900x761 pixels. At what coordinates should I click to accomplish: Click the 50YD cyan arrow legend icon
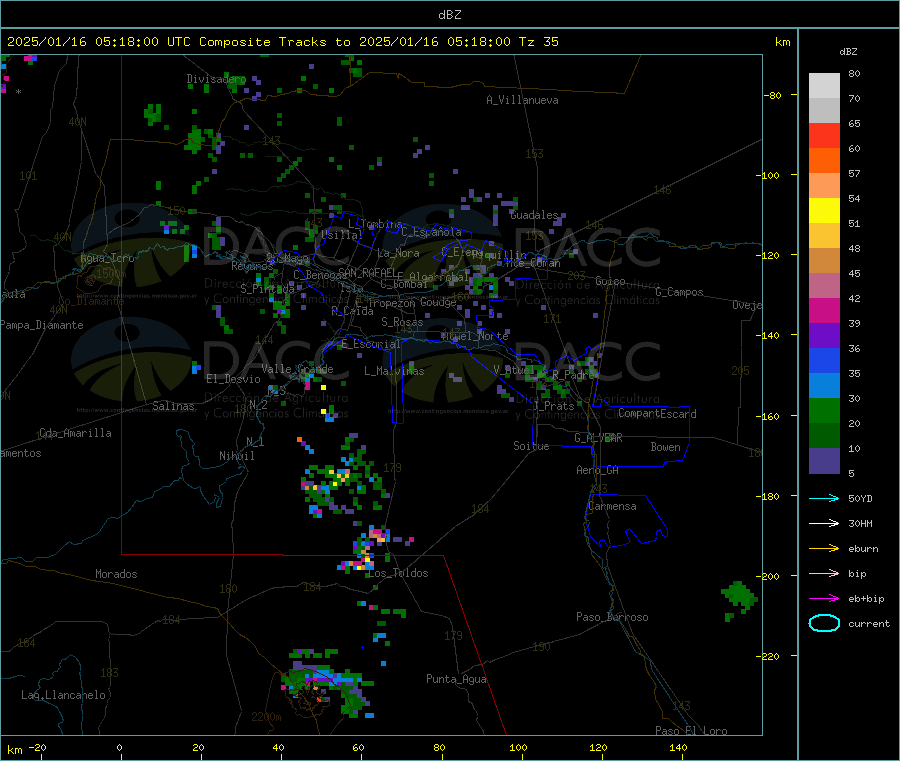click(x=824, y=498)
